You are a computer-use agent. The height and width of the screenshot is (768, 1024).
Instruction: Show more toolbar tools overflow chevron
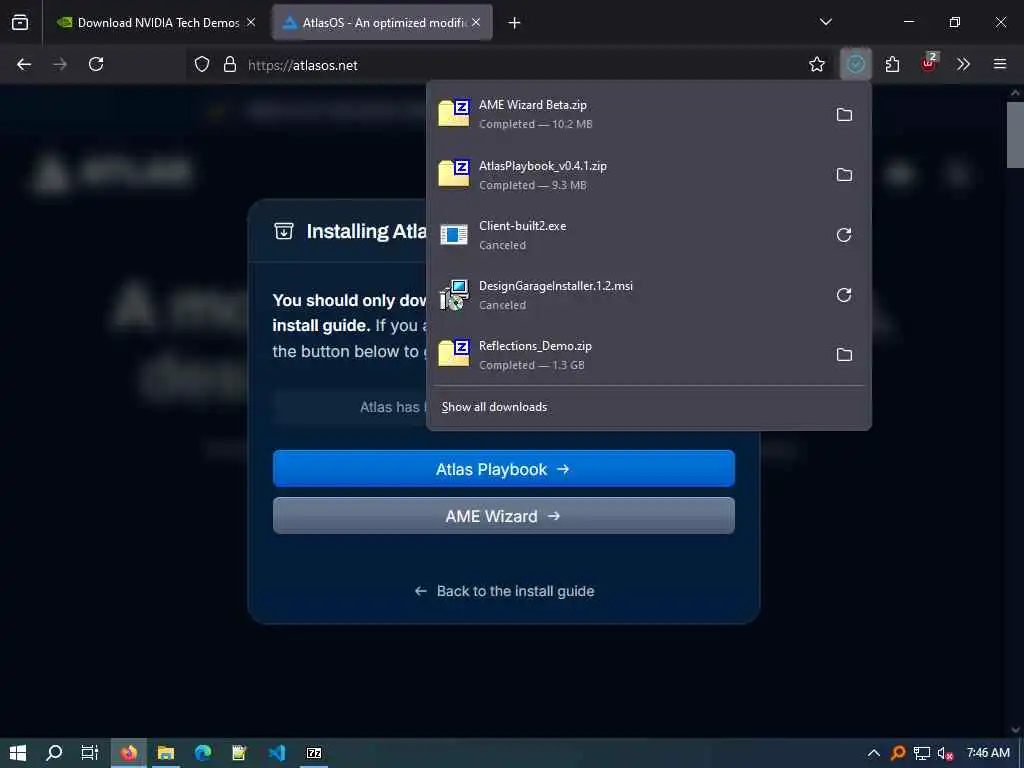click(963, 64)
